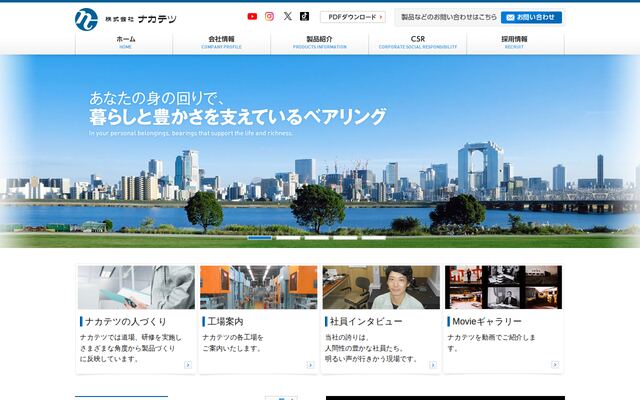
Task: Click the 工場案内 heading link
Action: 225,322
